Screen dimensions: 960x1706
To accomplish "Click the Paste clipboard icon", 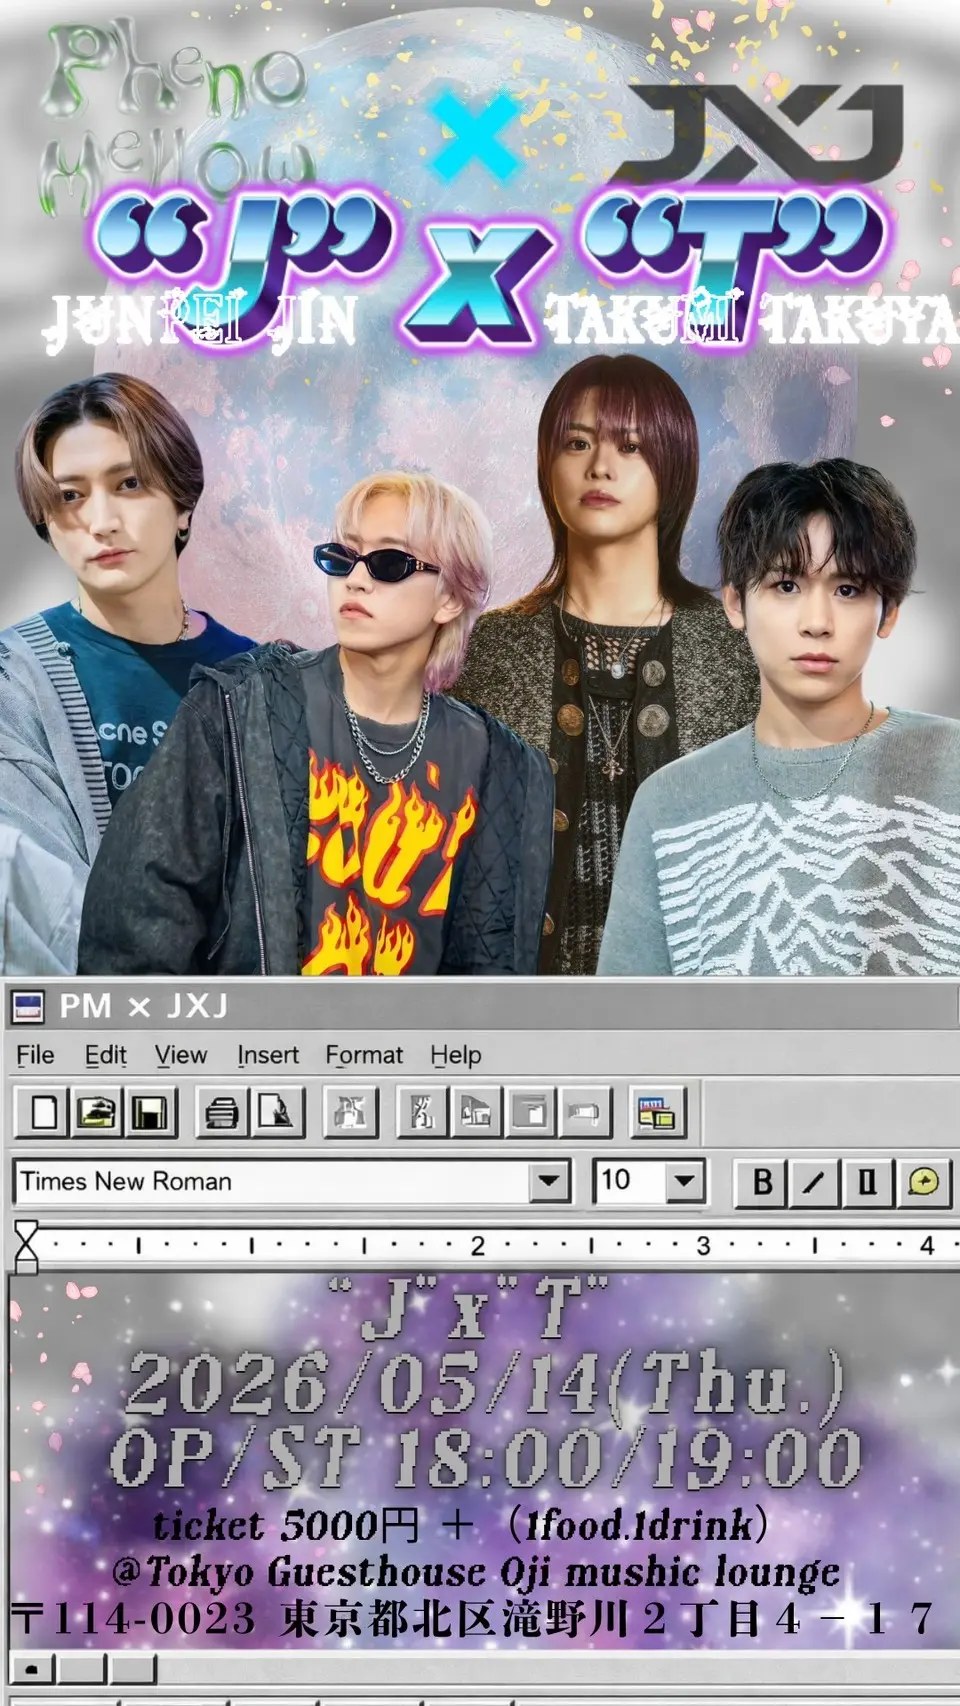I will coord(530,1112).
